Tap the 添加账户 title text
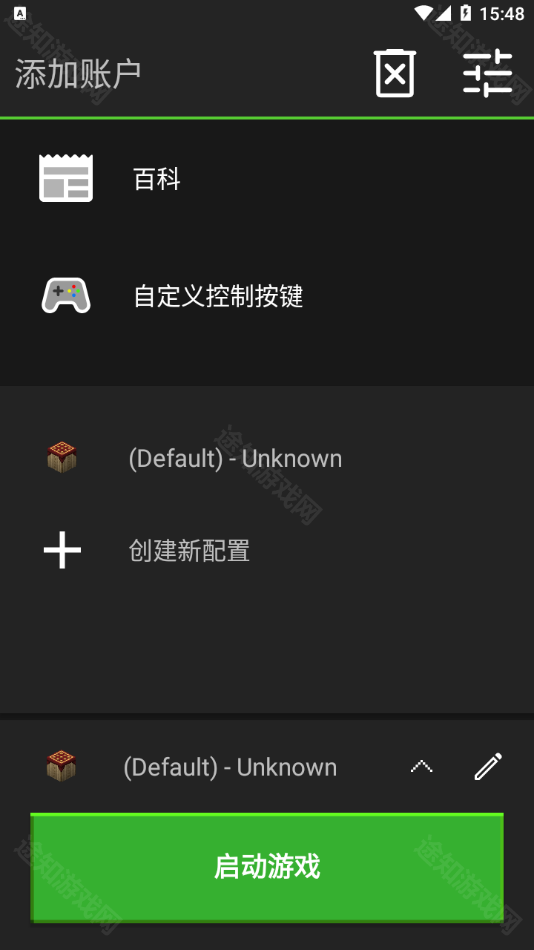This screenshot has width=534, height=950. (x=78, y=74)
